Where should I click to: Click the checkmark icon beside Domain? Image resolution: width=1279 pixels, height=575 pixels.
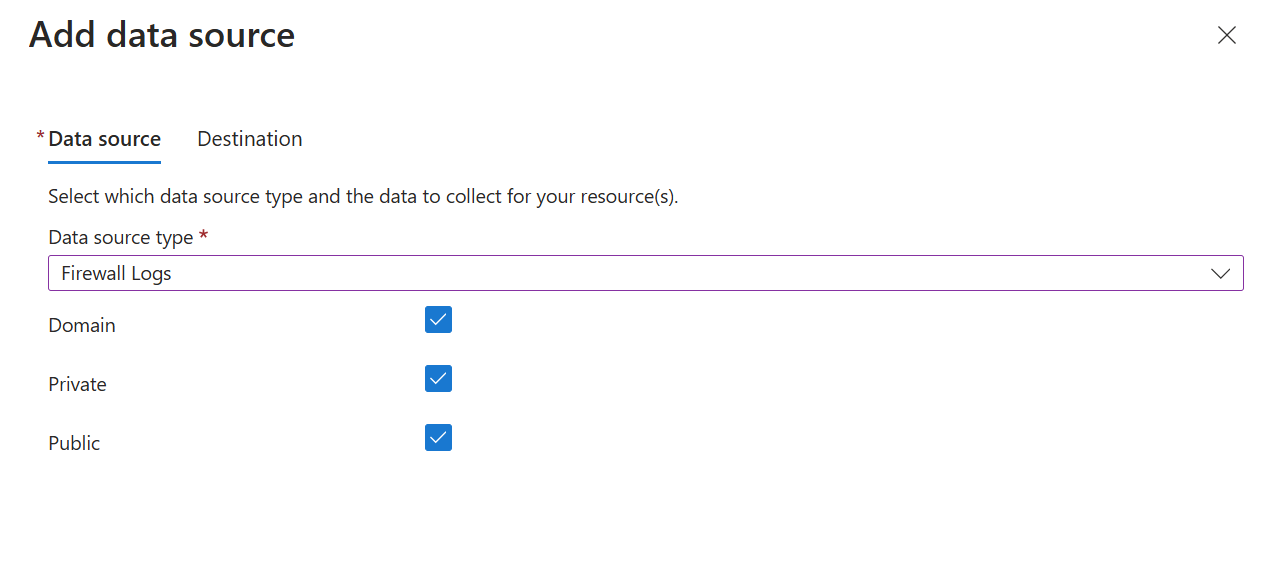point(438,320)
